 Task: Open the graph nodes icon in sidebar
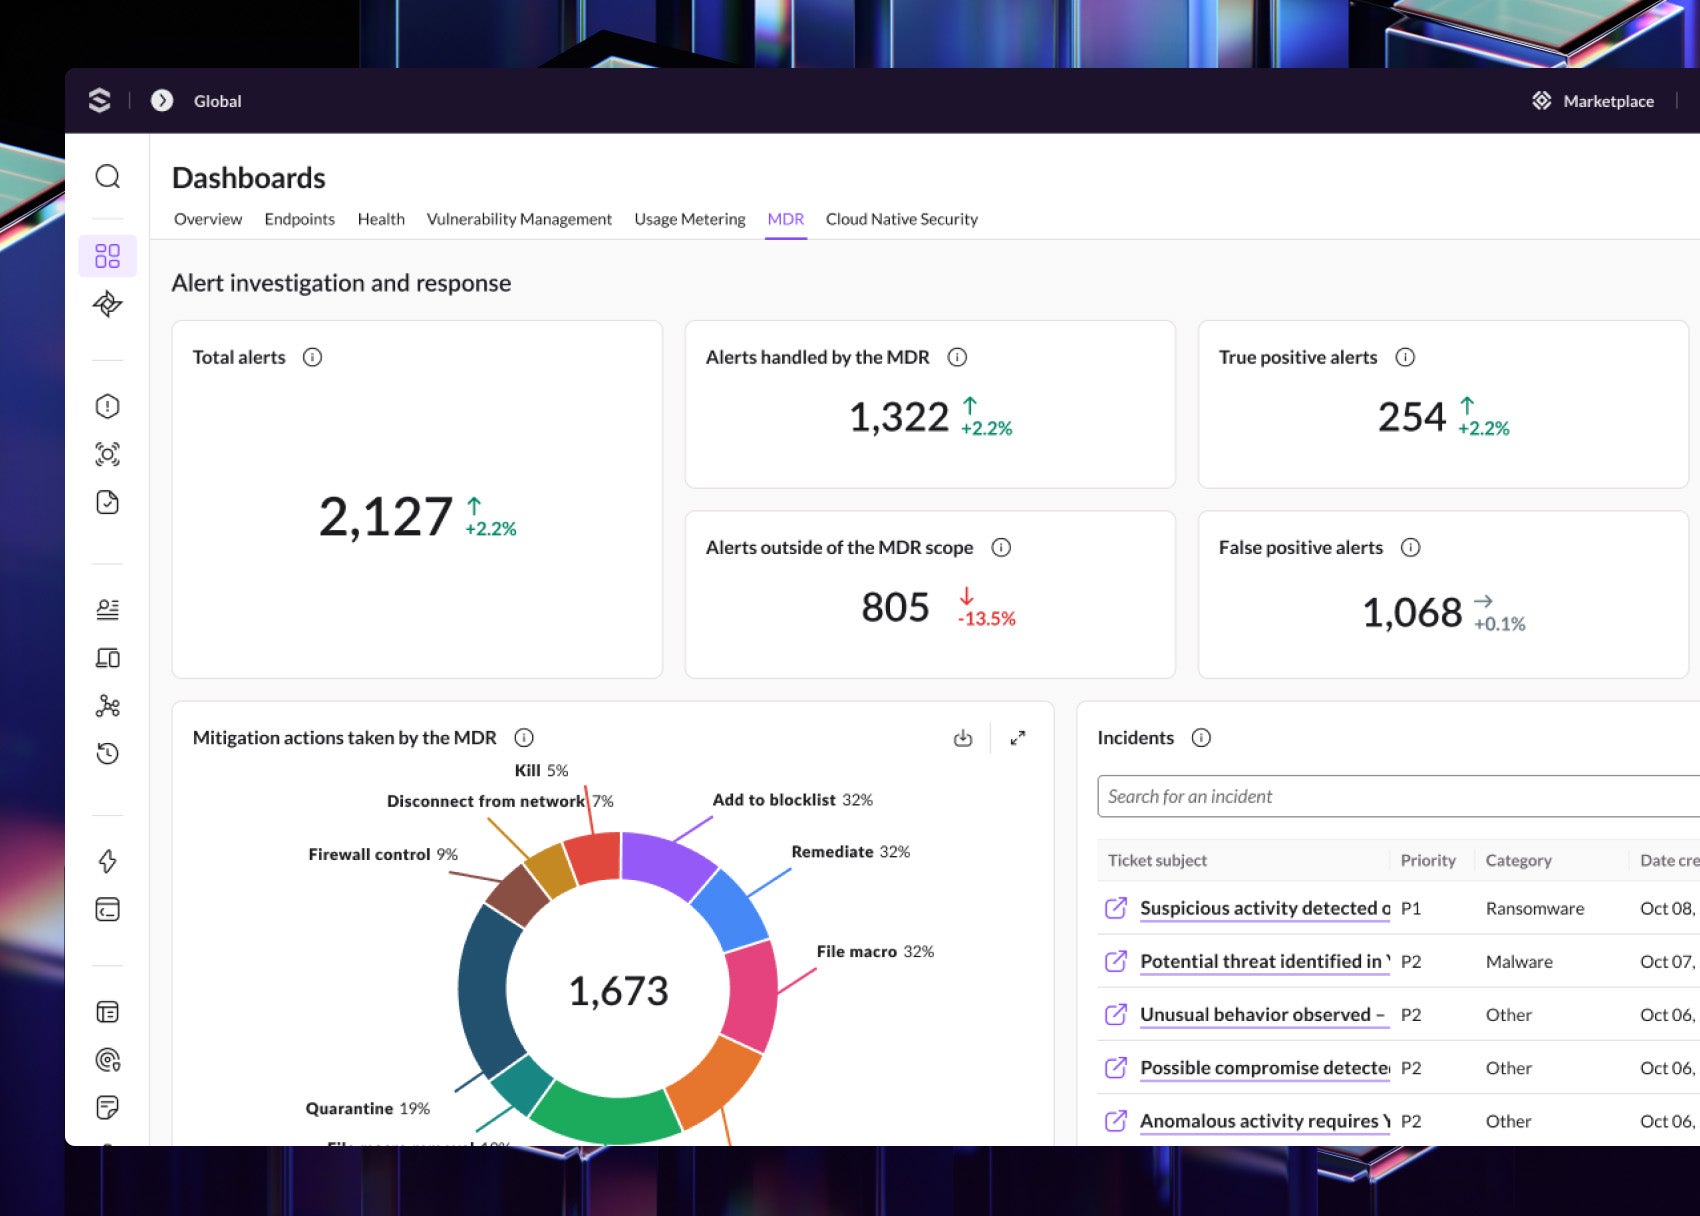click(107, 706)
